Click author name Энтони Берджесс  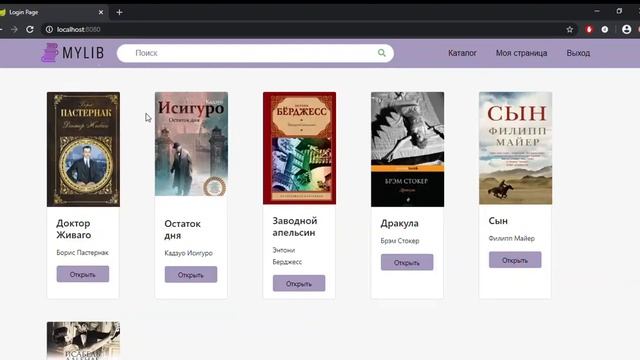pos(287,256)
